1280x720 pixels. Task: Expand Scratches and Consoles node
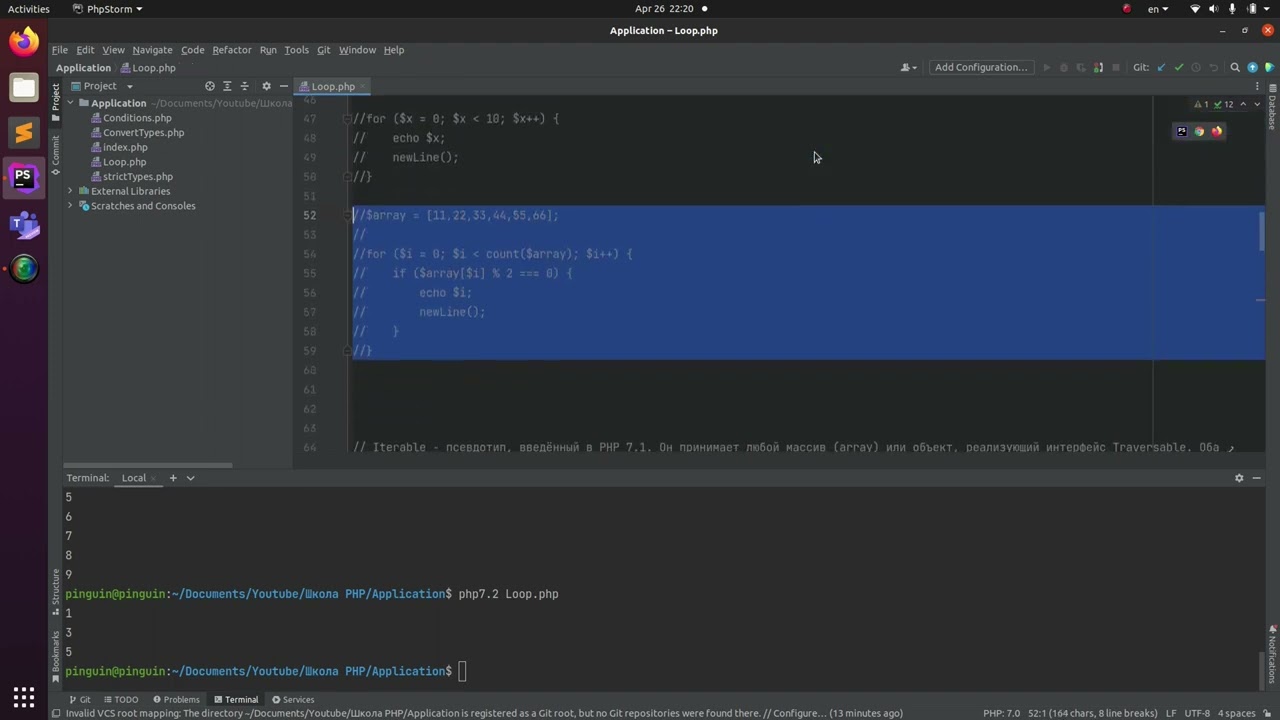pos(70,206)
